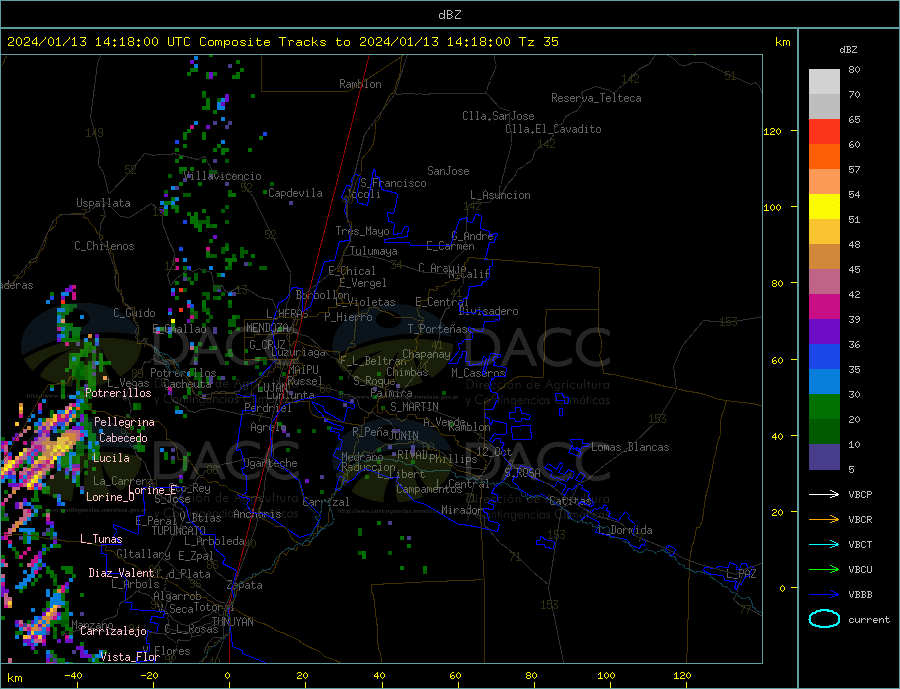Click the Zapata label
Viewport: 900px width, 689px height.
point(245,585)
